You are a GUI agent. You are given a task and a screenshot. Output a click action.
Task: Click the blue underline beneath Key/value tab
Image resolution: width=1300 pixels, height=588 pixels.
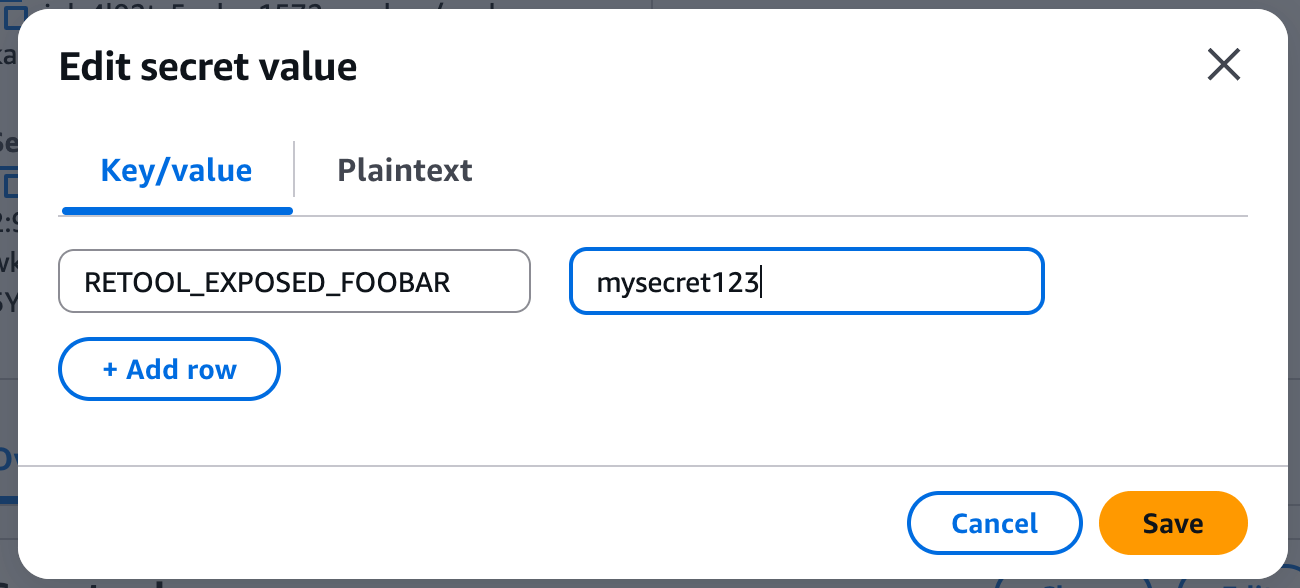[x=177, y=211]
